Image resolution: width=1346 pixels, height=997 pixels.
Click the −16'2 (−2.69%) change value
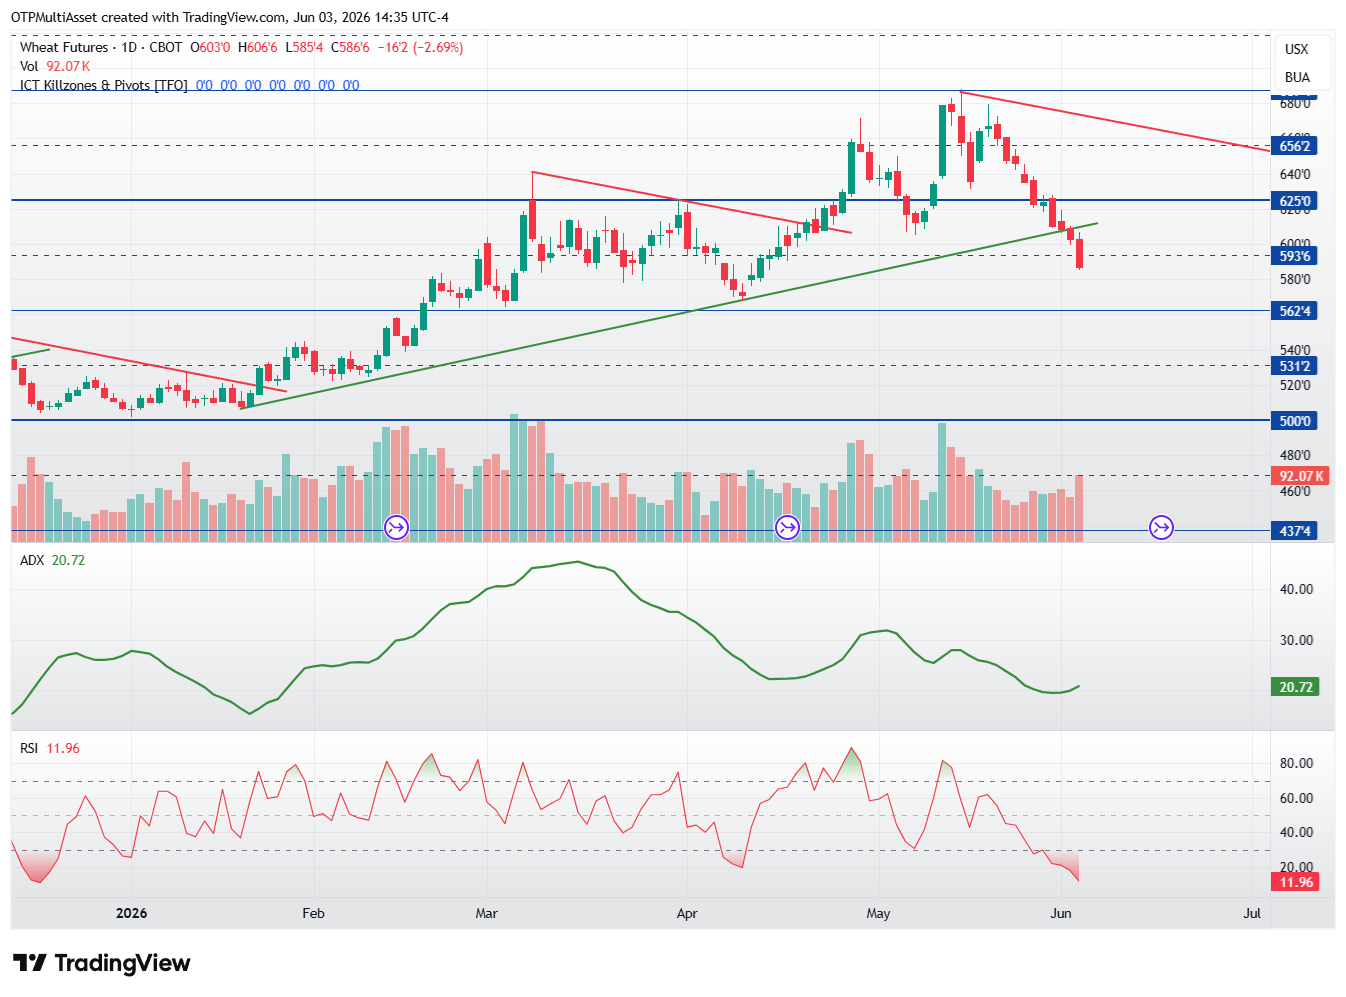click(x=420, y=47)
